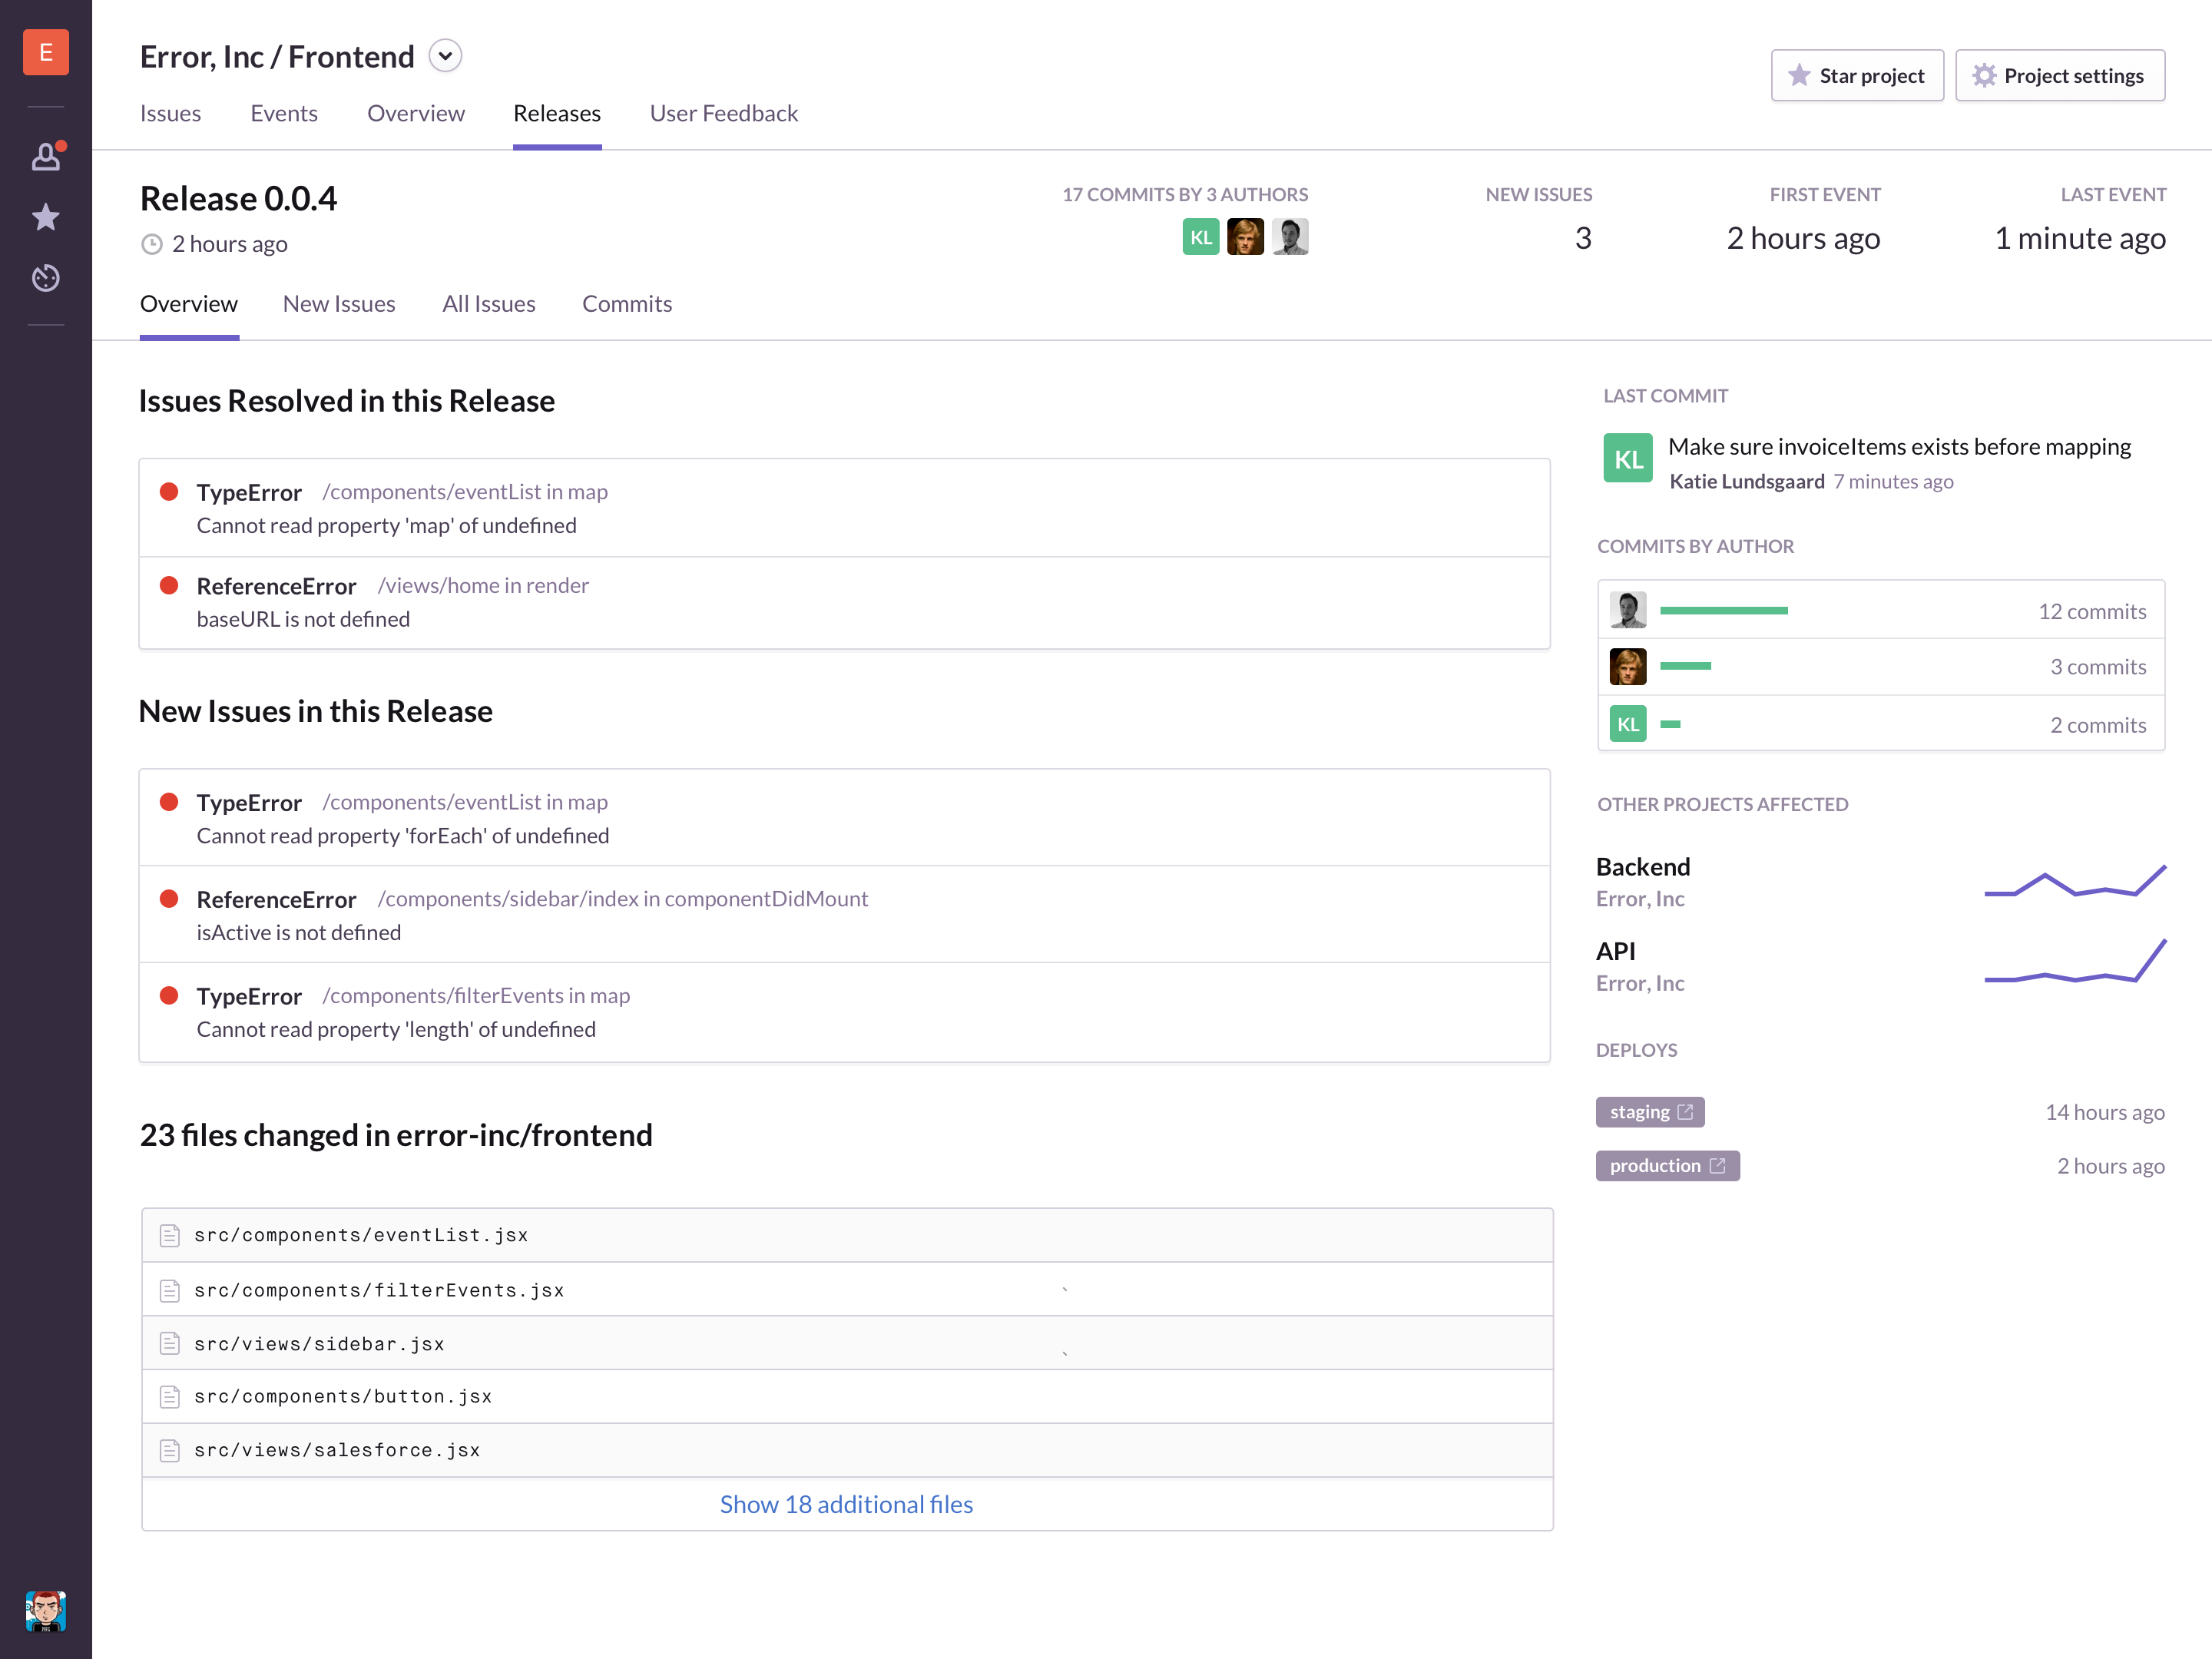Show 18 additional files
Screen dimensions: 2212x1659
[846, 1505]
